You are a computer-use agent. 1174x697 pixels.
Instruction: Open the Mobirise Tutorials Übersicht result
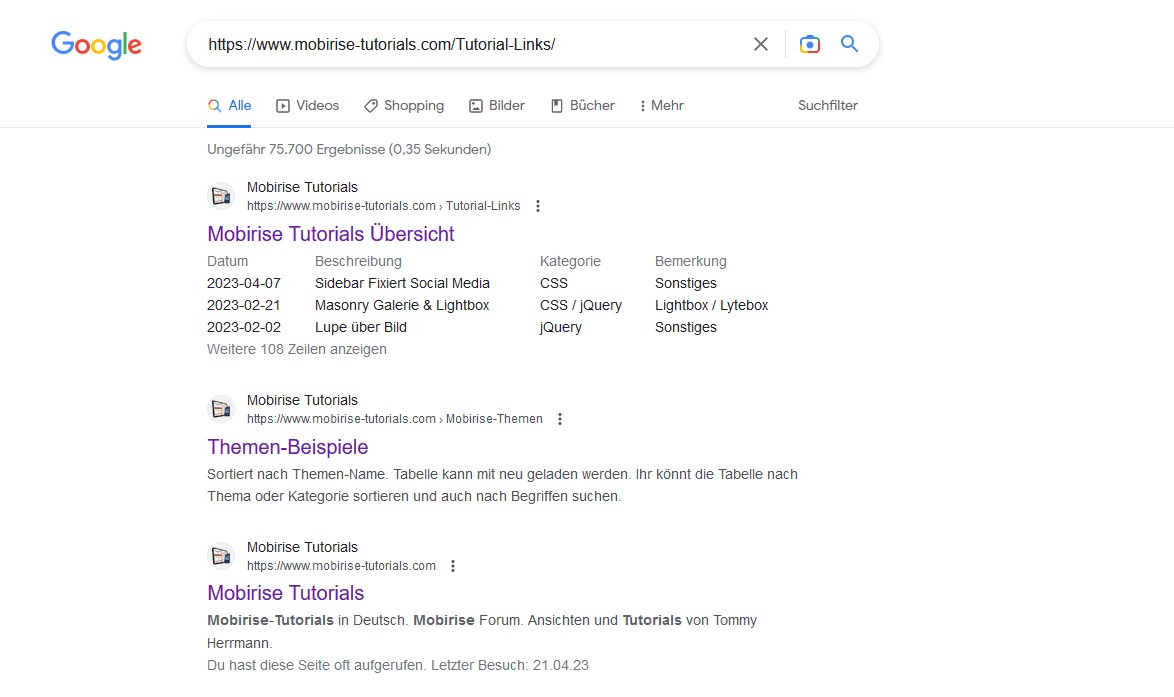tap(331, 234)
